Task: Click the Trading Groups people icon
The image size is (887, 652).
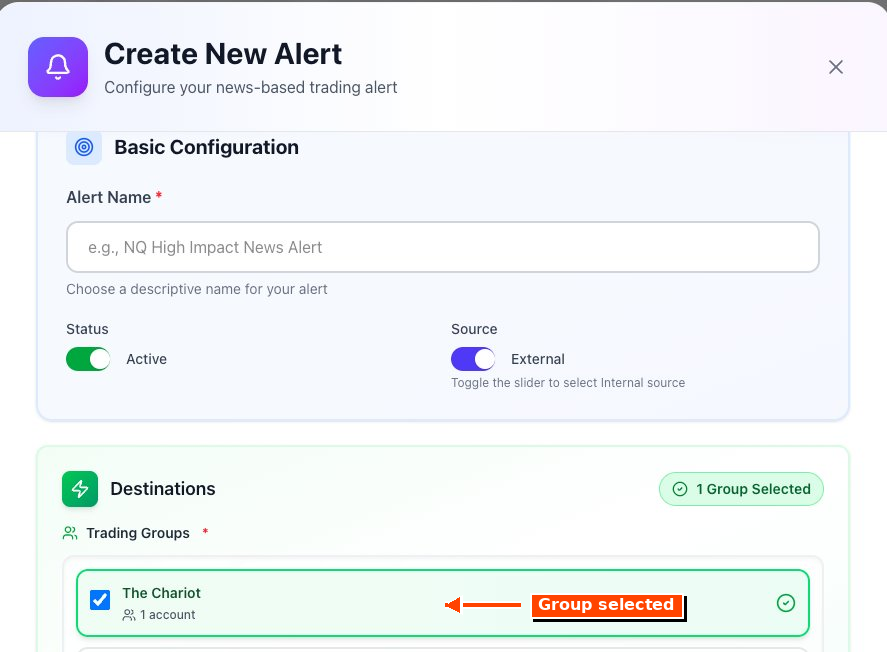Action: 70,533
